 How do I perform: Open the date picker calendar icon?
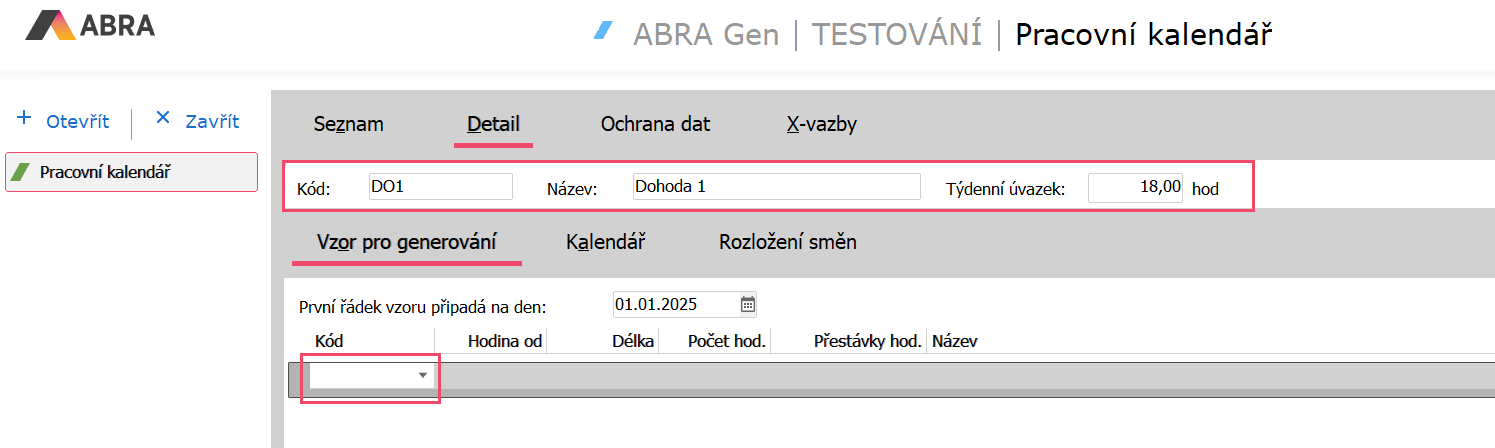tap(747, 304)
